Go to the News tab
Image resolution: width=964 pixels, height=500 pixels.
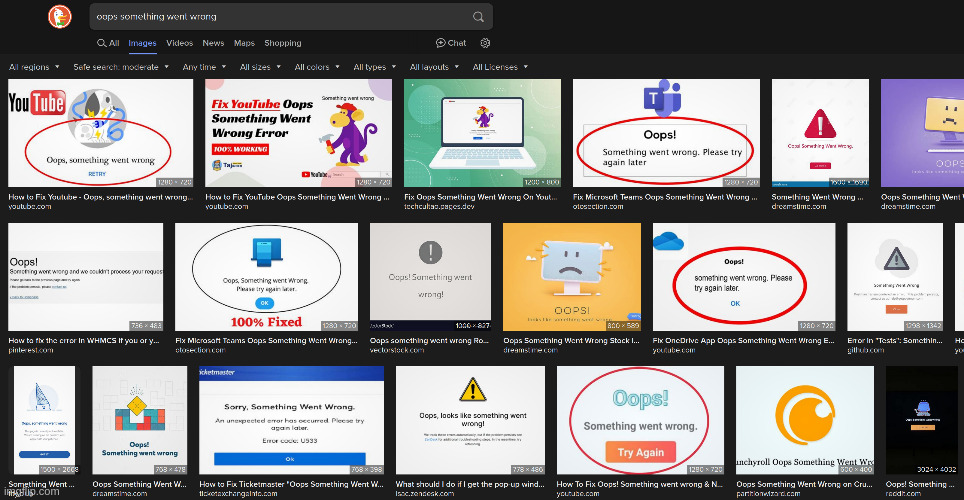213,43
